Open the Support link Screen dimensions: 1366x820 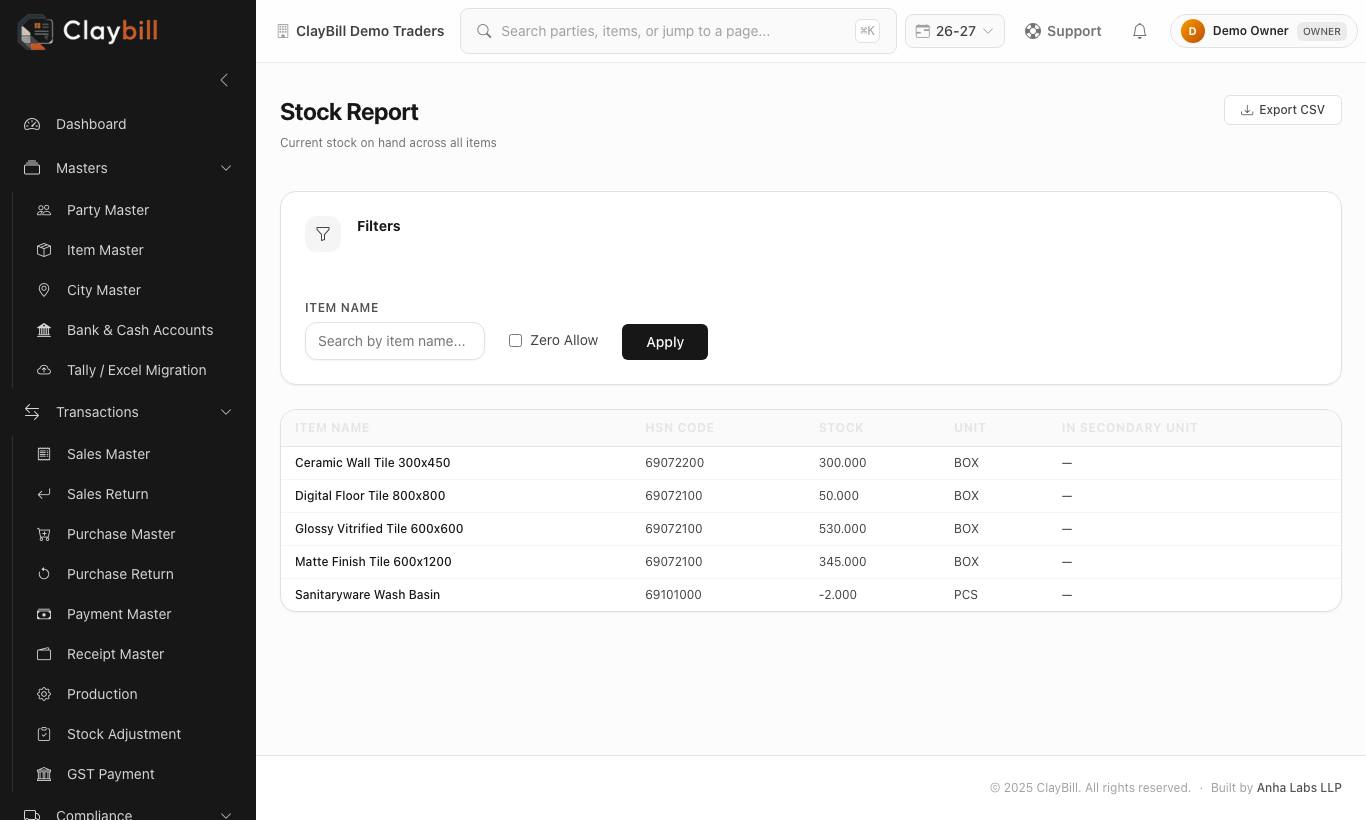[1063, 31]
